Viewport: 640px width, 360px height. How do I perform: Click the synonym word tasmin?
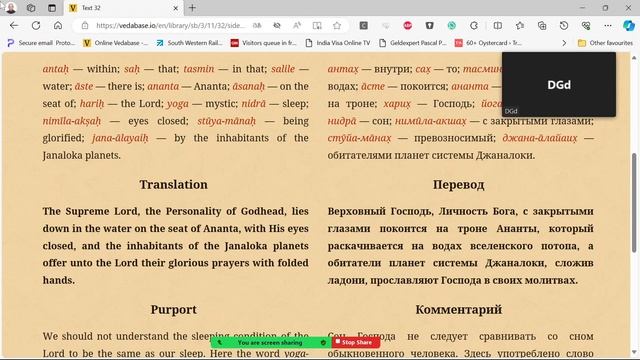point(199,69)
